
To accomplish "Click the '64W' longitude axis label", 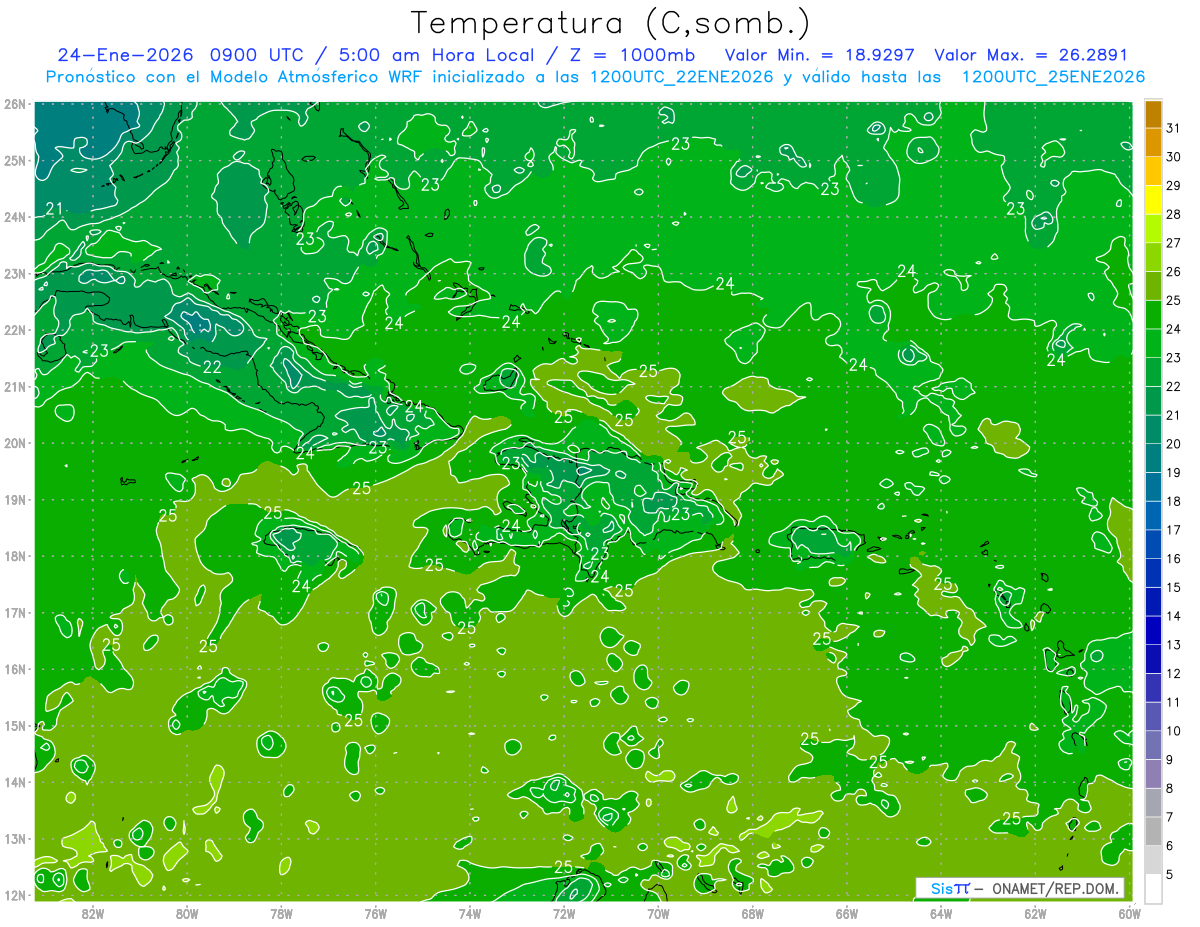I will (941, 913).
